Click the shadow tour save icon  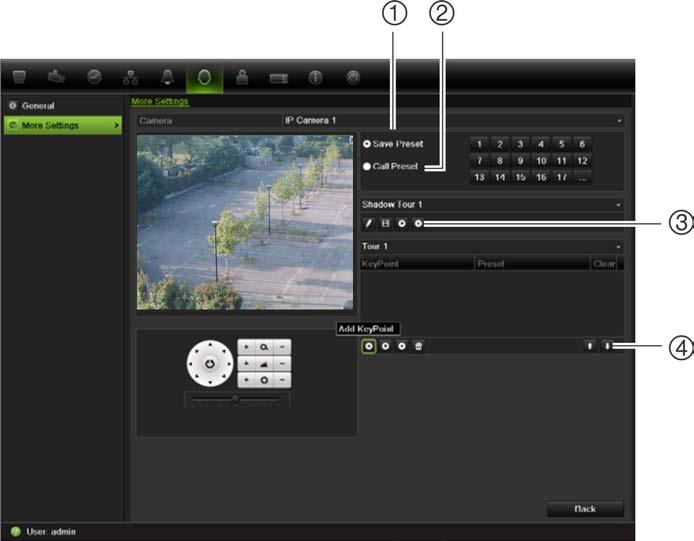pos(385,224)
